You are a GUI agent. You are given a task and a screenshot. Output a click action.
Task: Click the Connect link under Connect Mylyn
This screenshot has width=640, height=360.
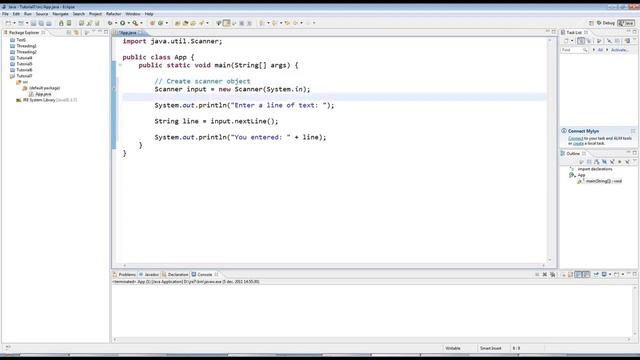(576, 138)
